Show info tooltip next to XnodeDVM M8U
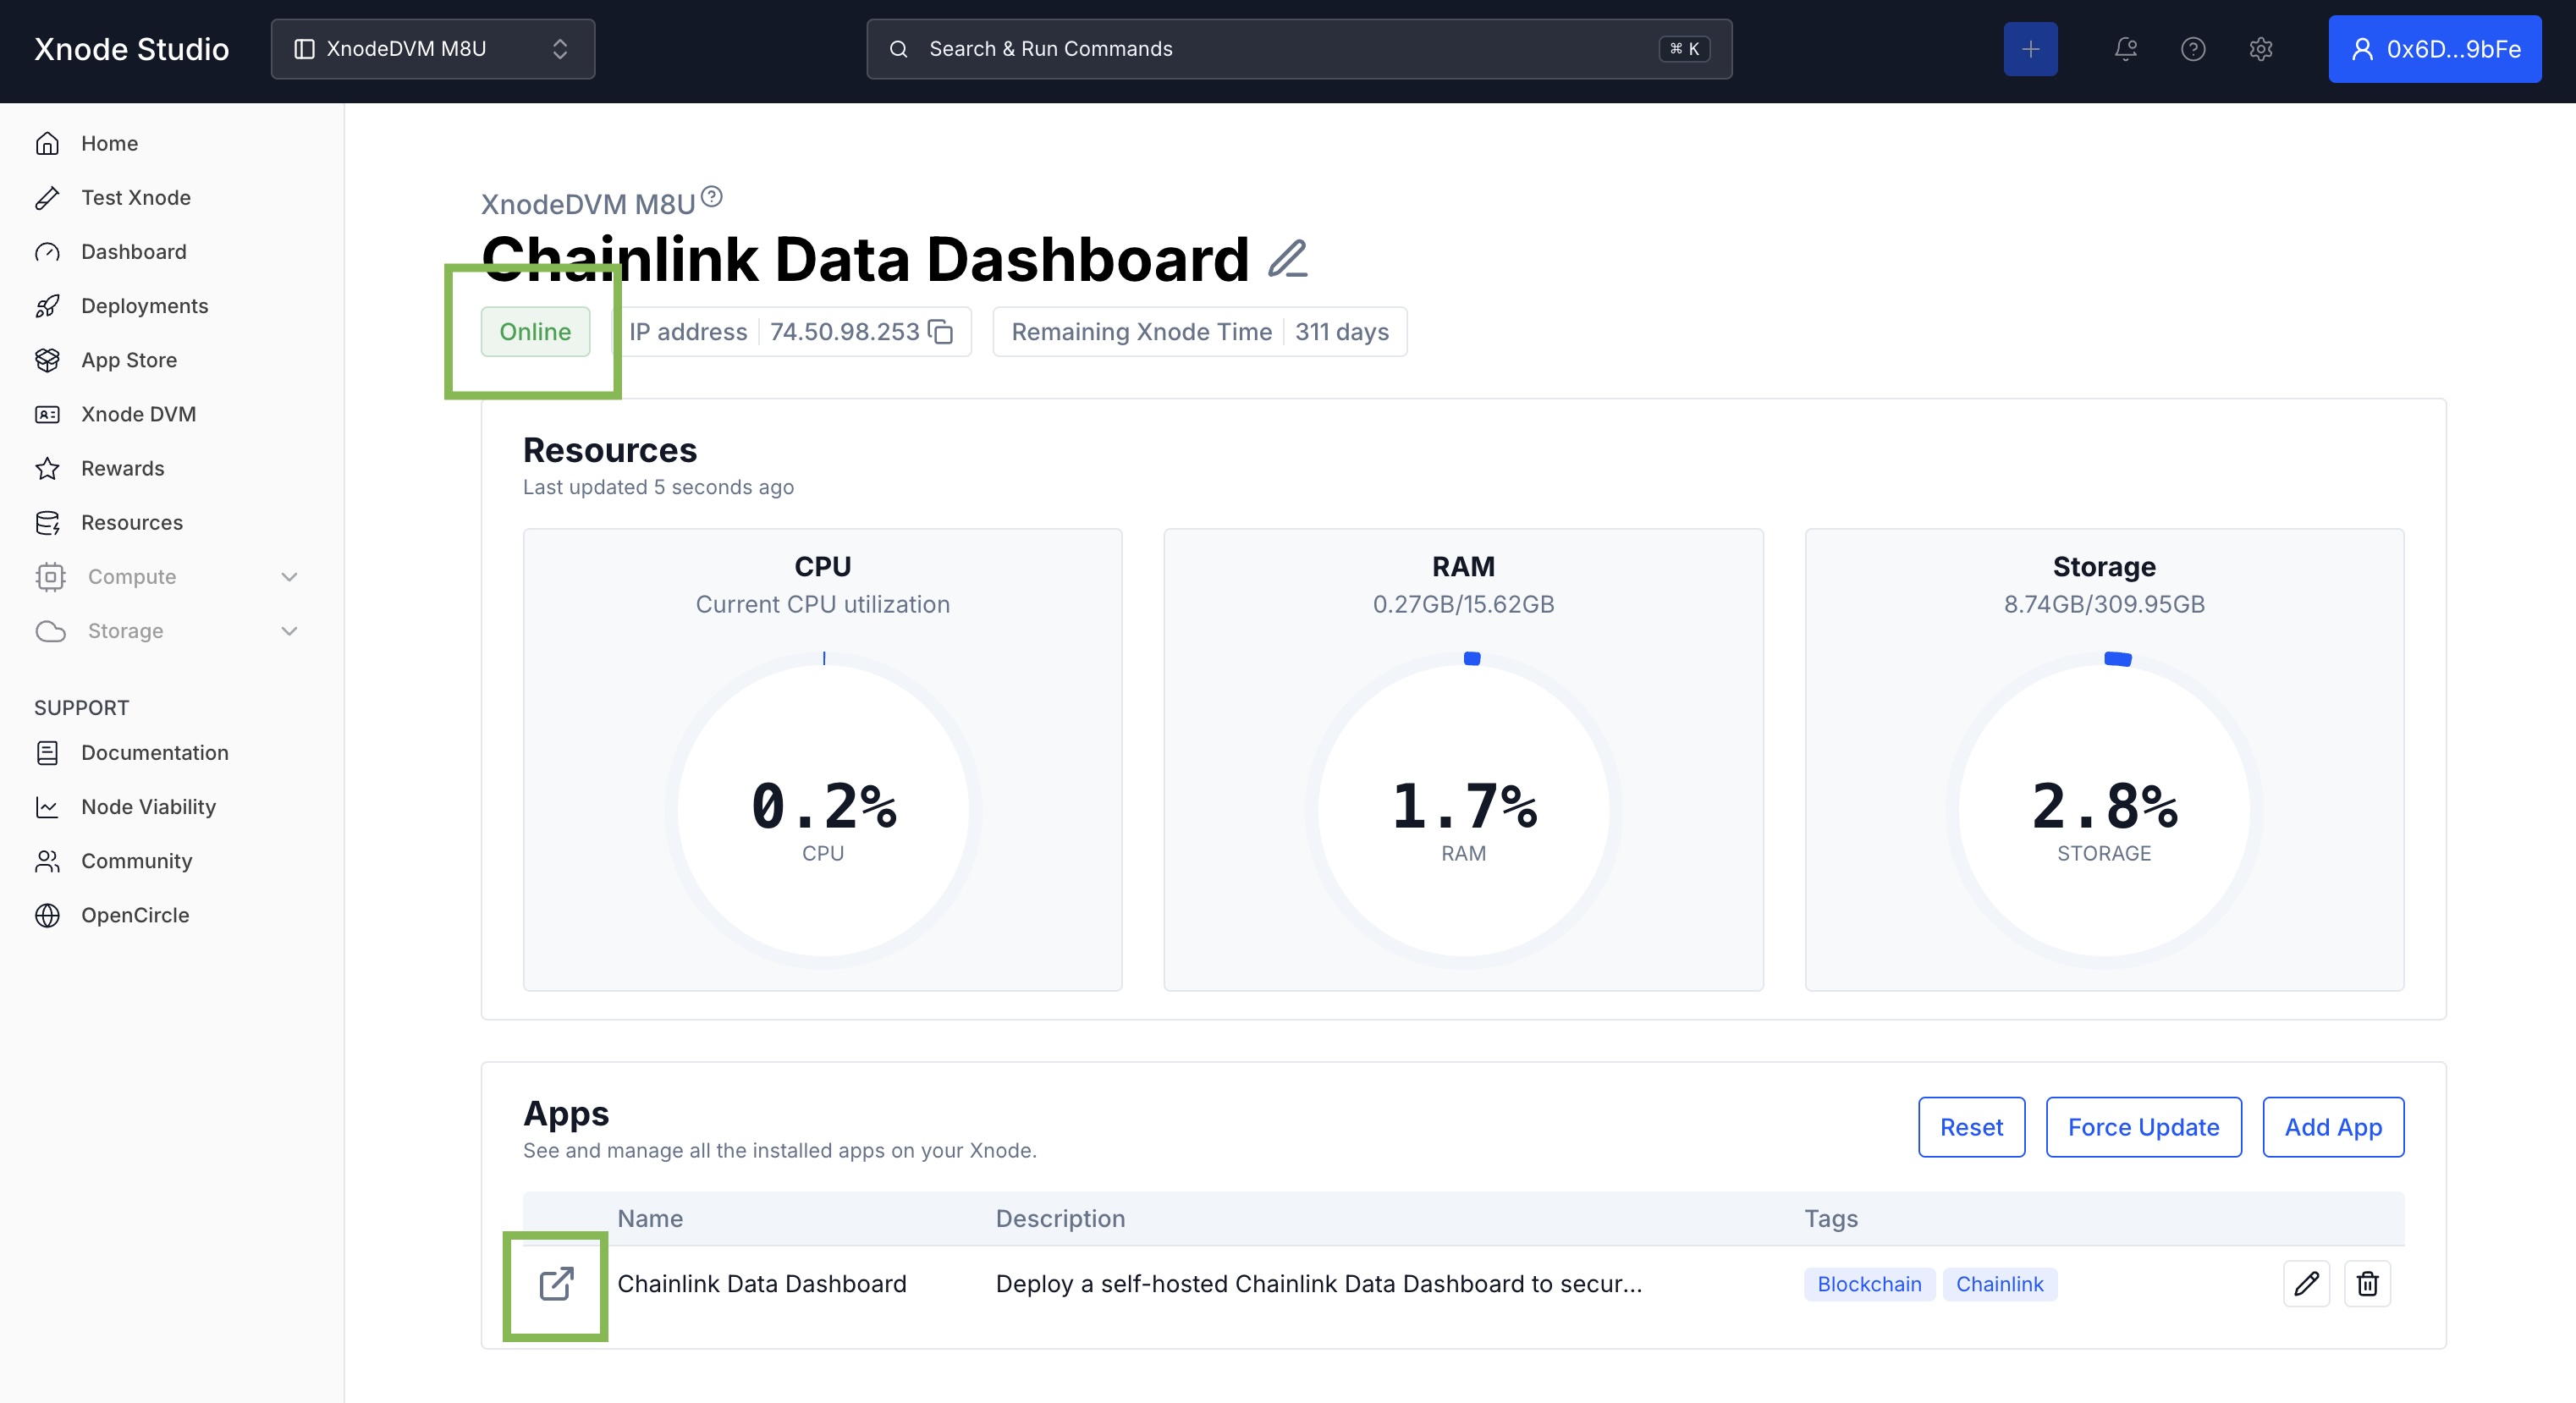This screenshot has width=2576, height=1403. pyautogui.click(x=711, y=196)
